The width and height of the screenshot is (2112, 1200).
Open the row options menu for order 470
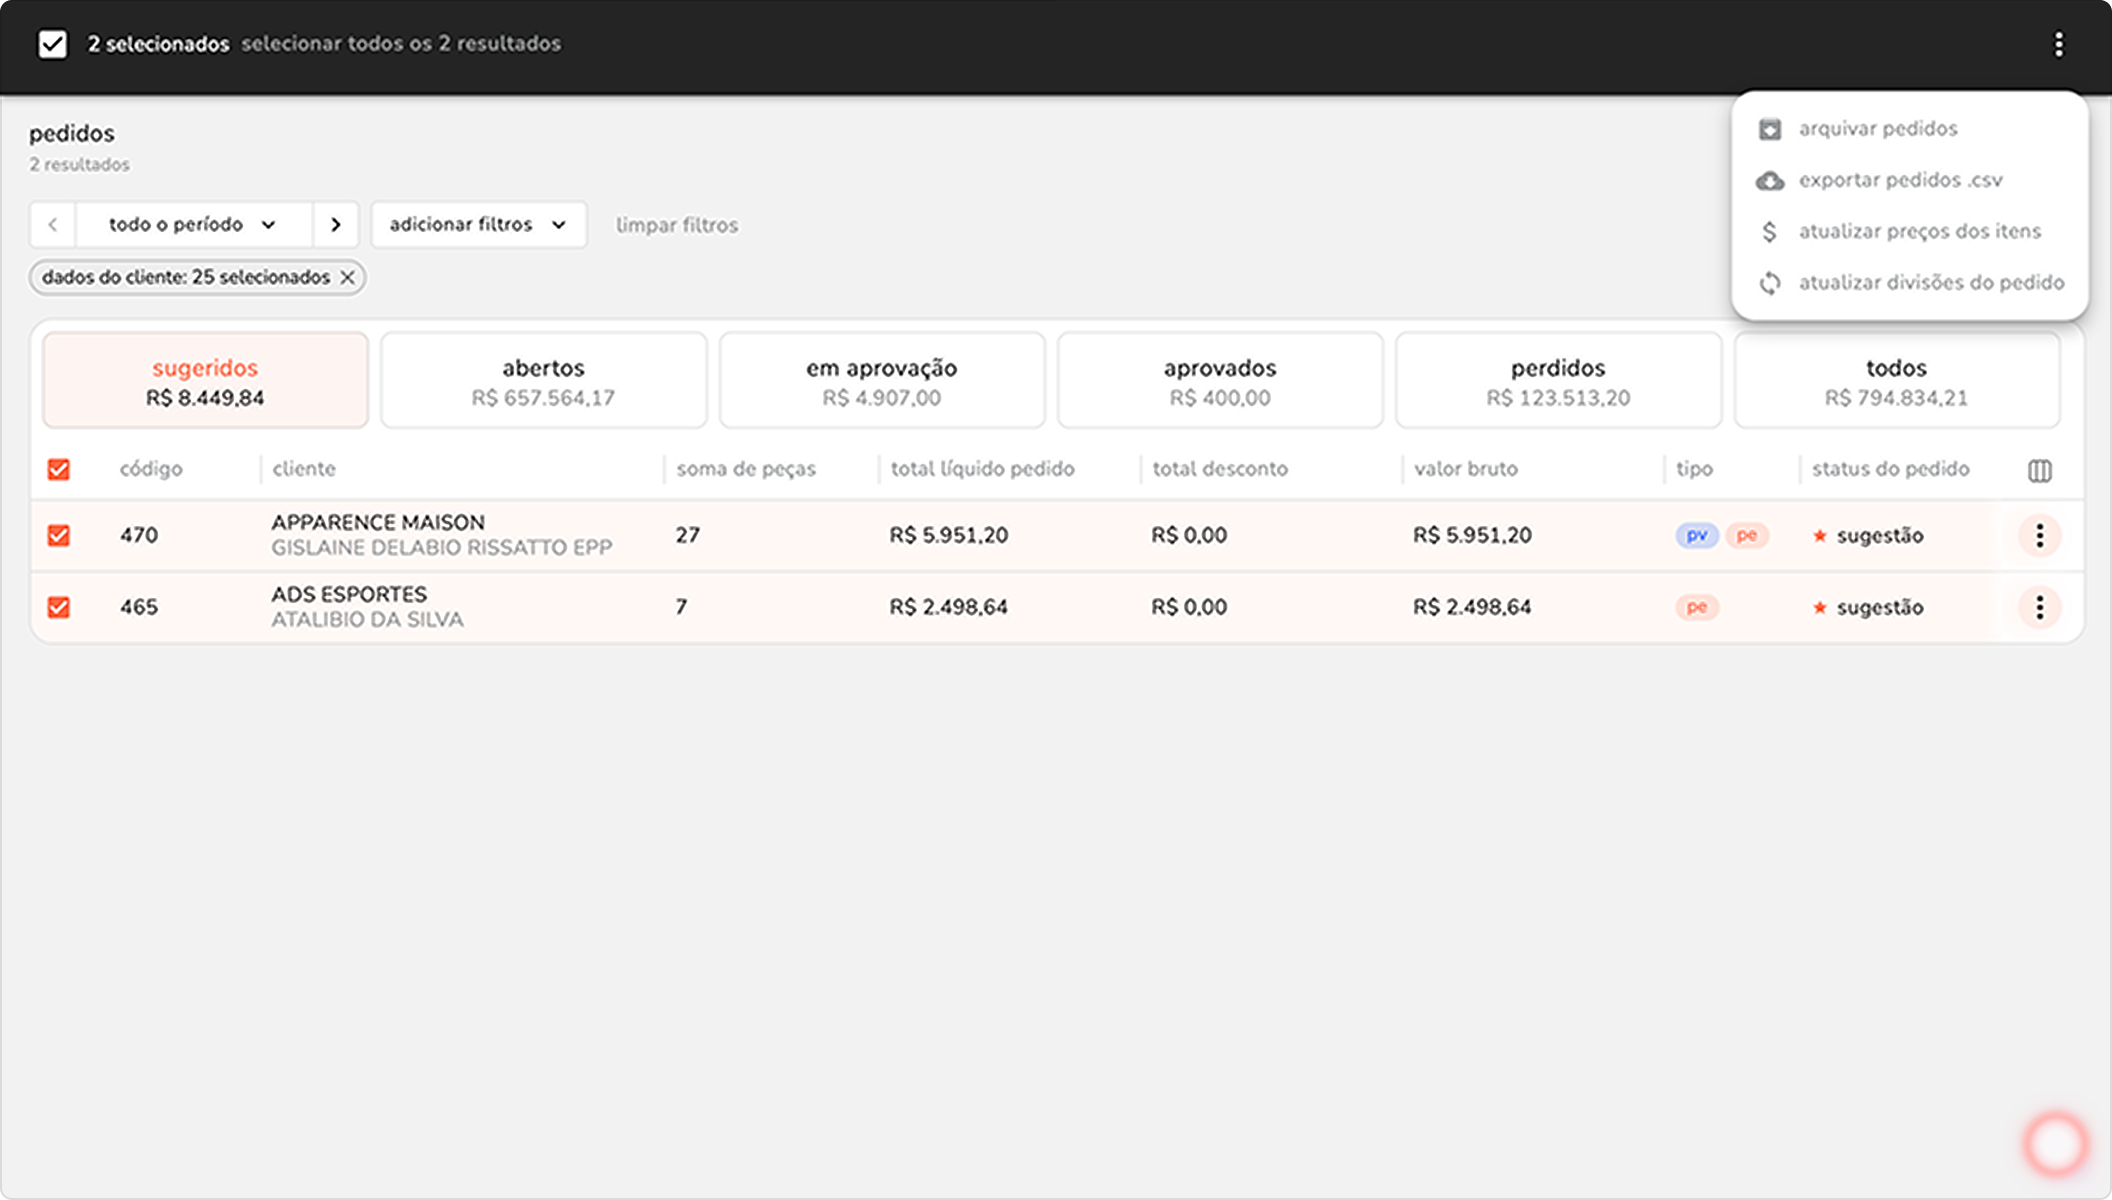tap(2040, 536)
